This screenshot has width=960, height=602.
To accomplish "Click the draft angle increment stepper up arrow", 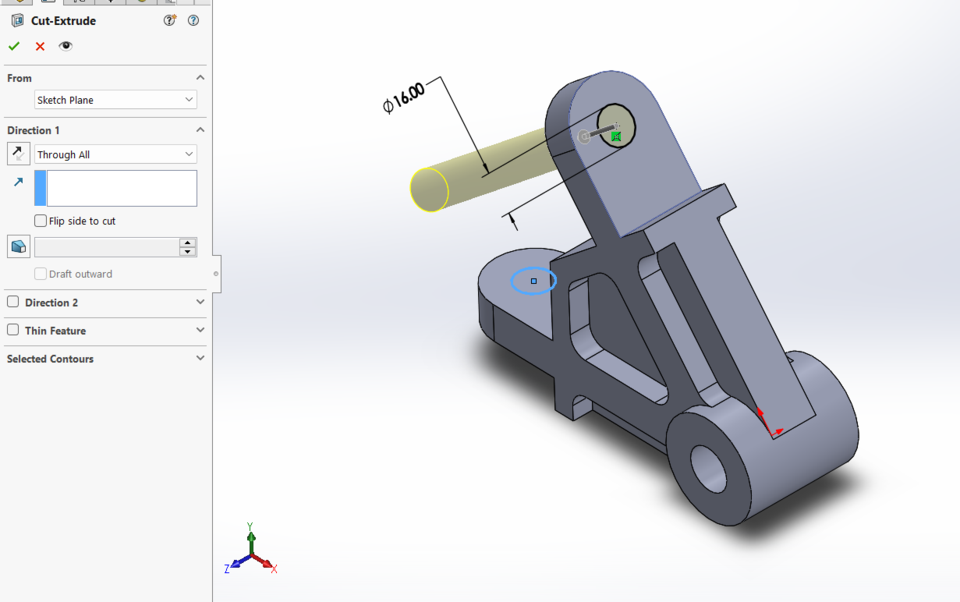I will 187,242.
